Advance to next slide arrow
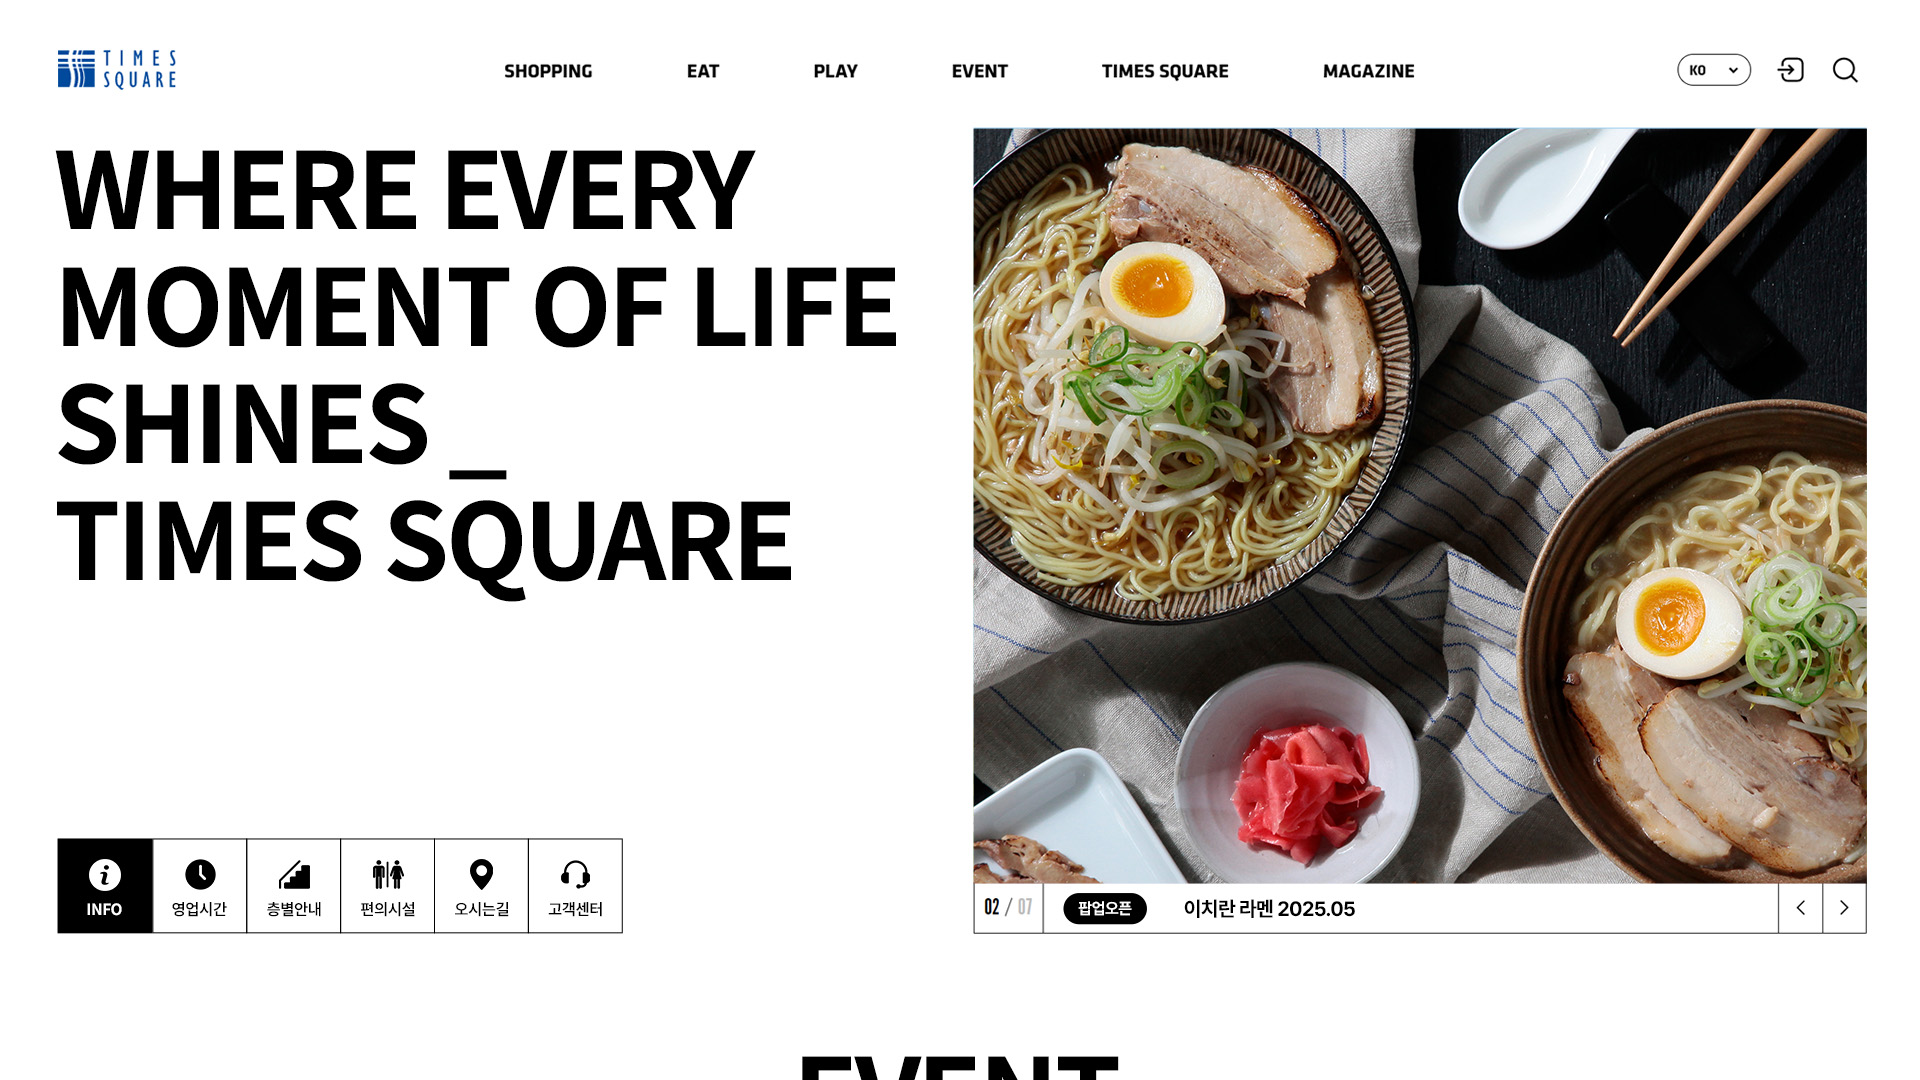 pyautogui.click(x=1844, y=908)
